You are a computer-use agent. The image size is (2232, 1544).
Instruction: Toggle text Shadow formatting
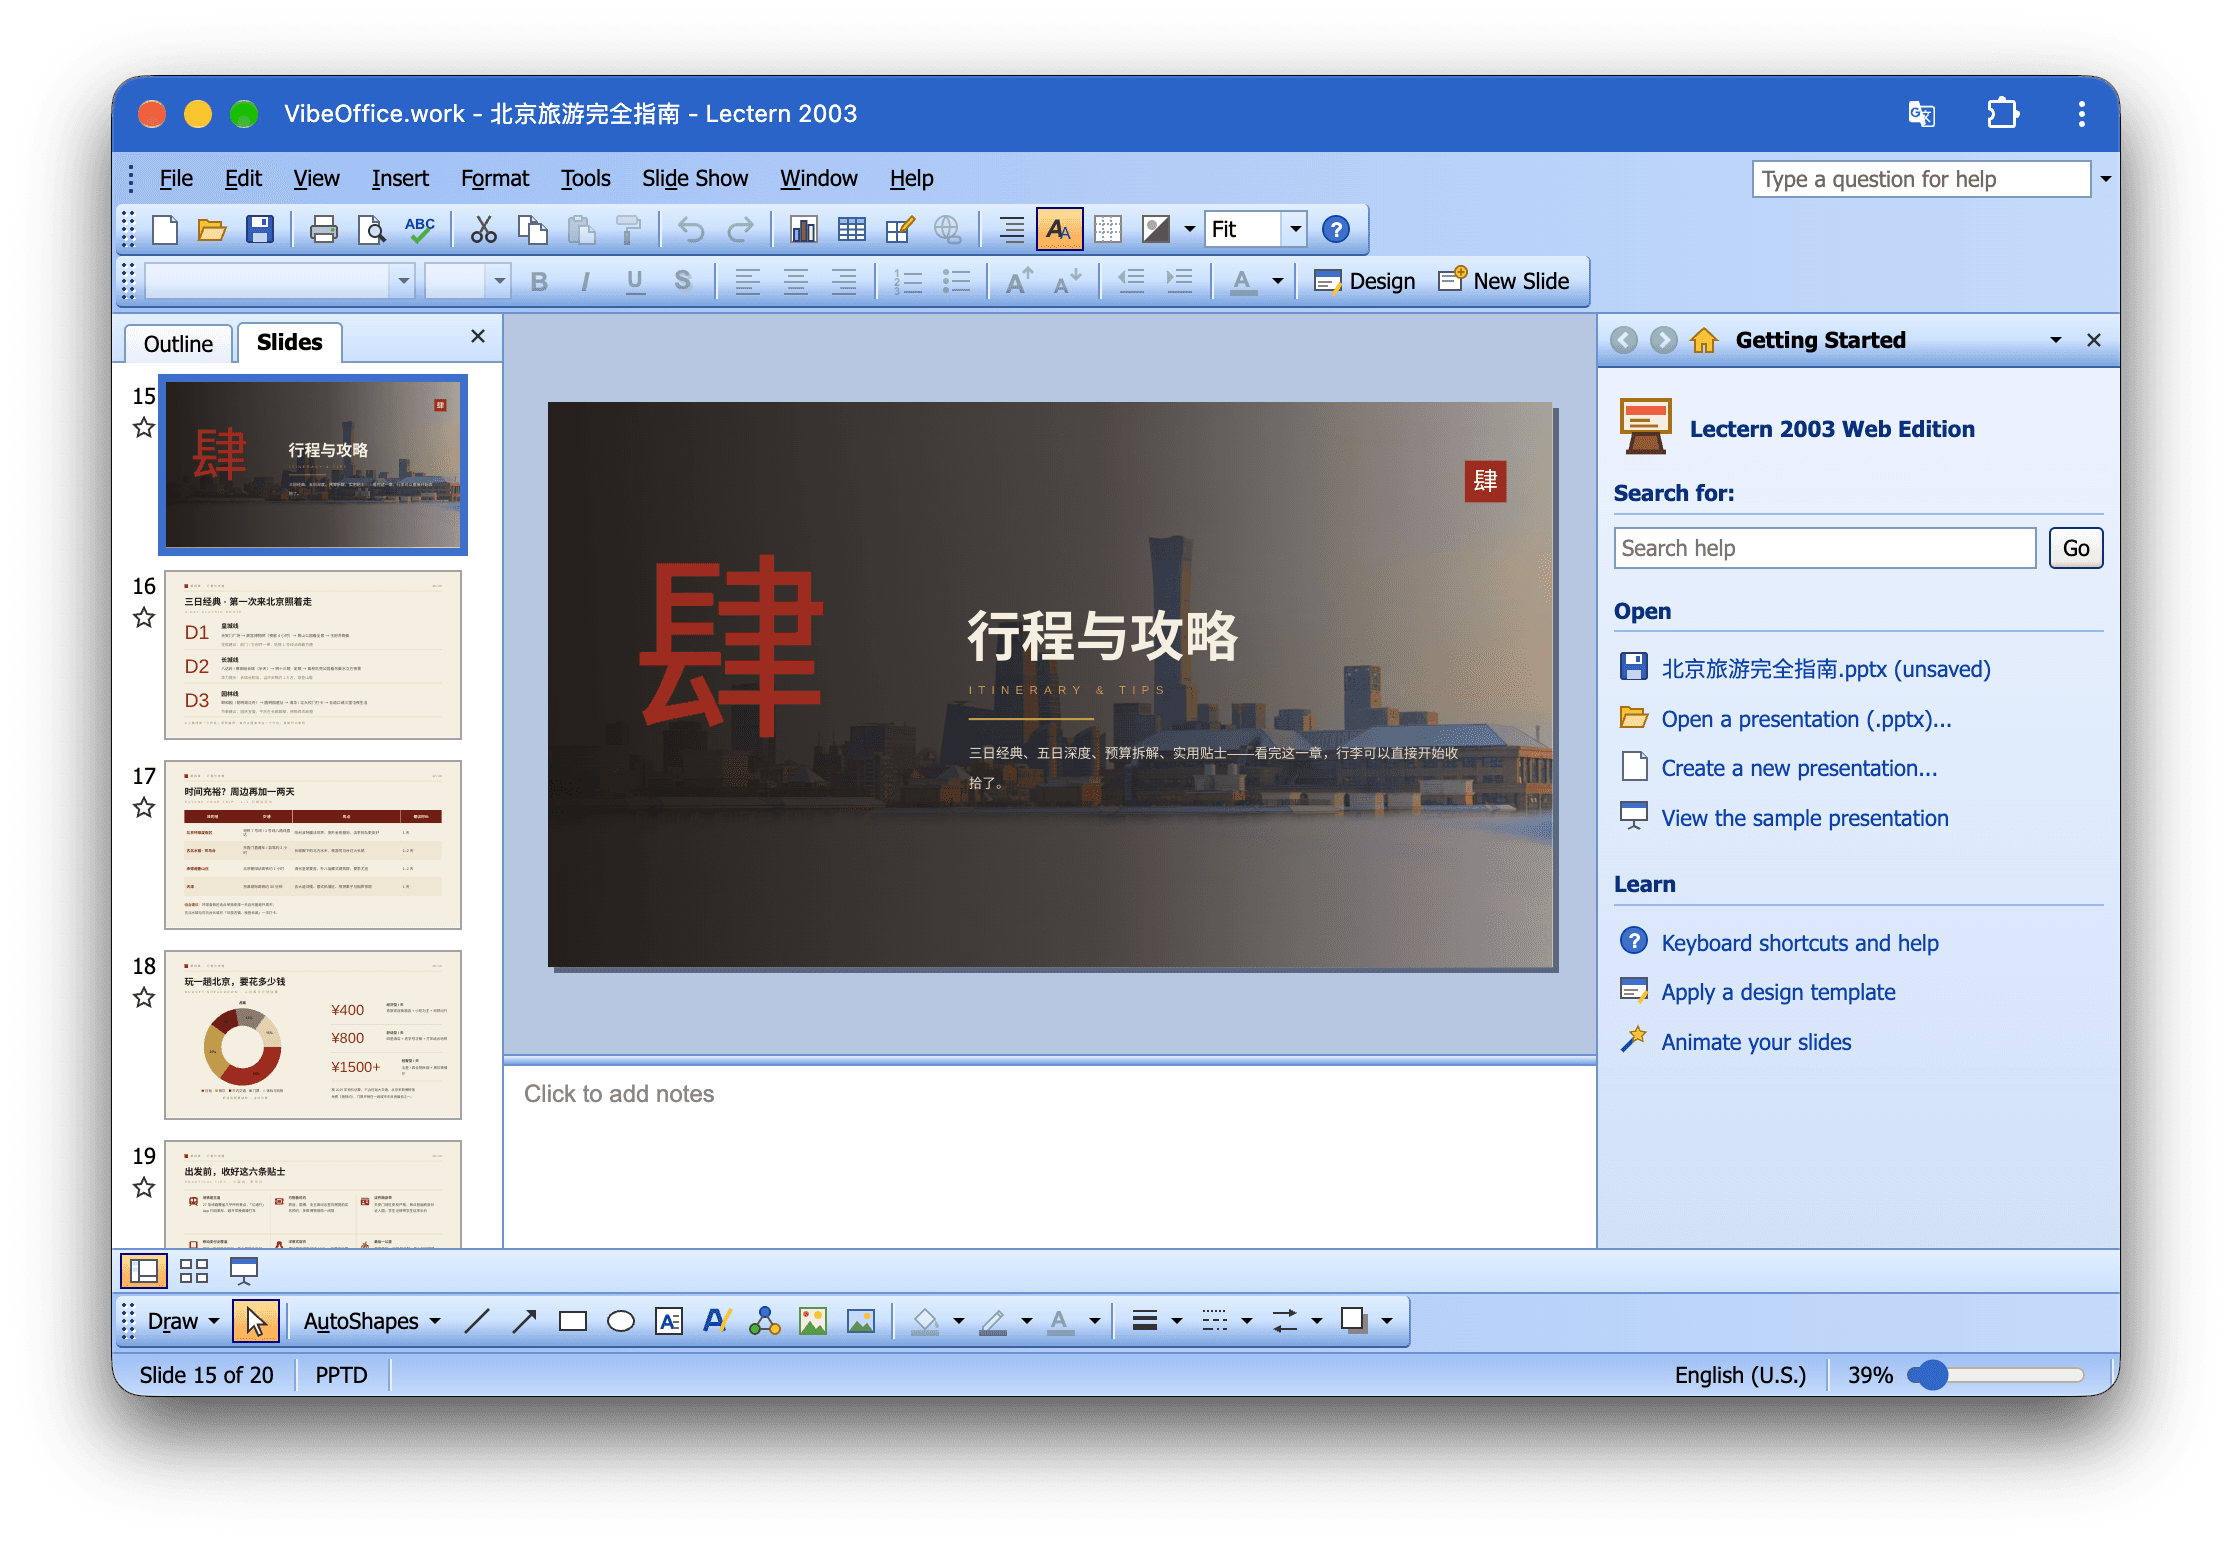click(x=683, y=282)
